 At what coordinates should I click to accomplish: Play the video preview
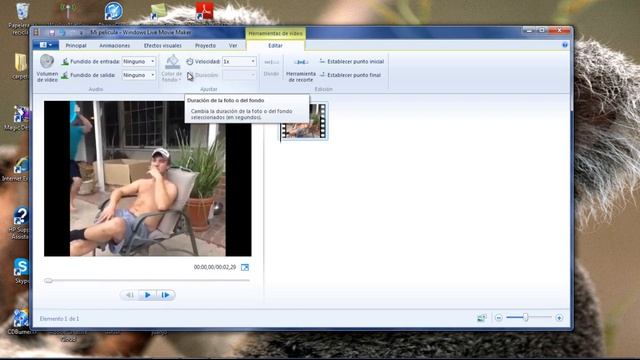(147, 295)
